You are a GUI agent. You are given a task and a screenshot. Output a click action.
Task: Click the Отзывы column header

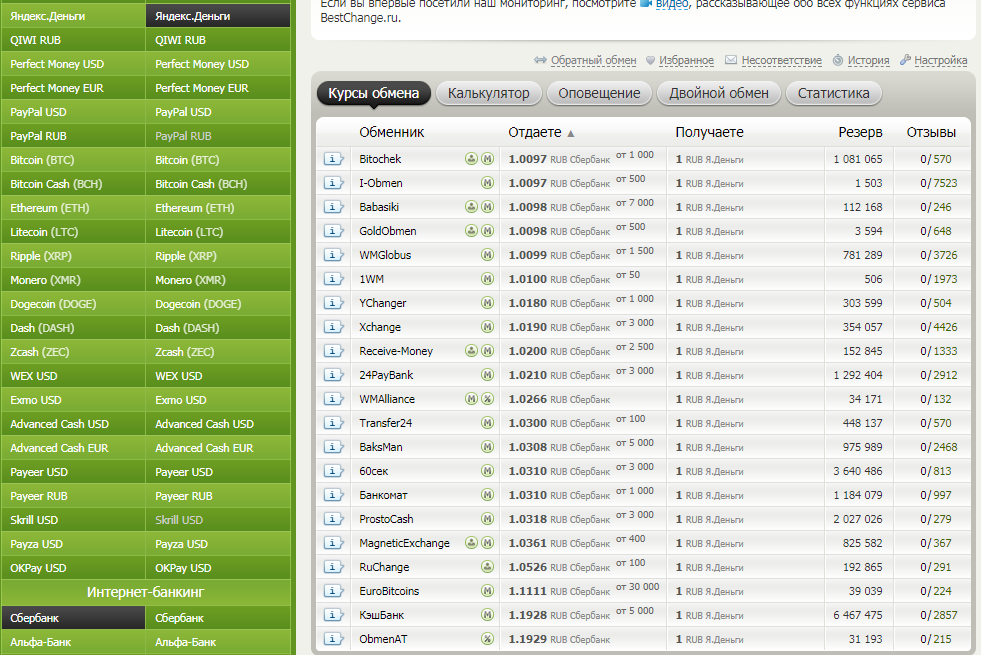pyautogui.click(x=931, y=132)
